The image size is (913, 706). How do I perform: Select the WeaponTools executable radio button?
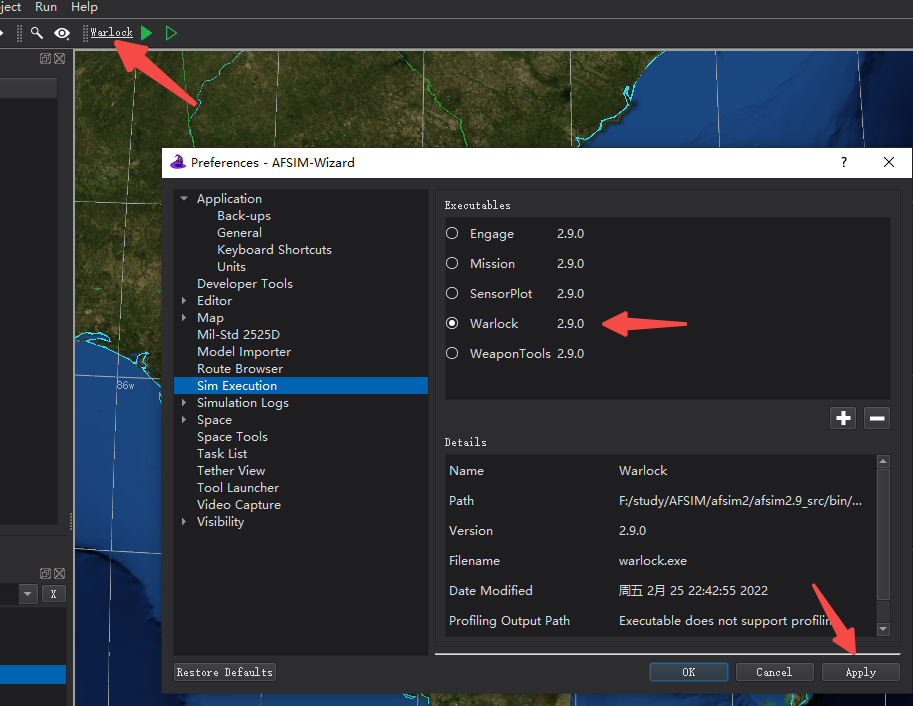pyautogui.click(x=452, y=354)
